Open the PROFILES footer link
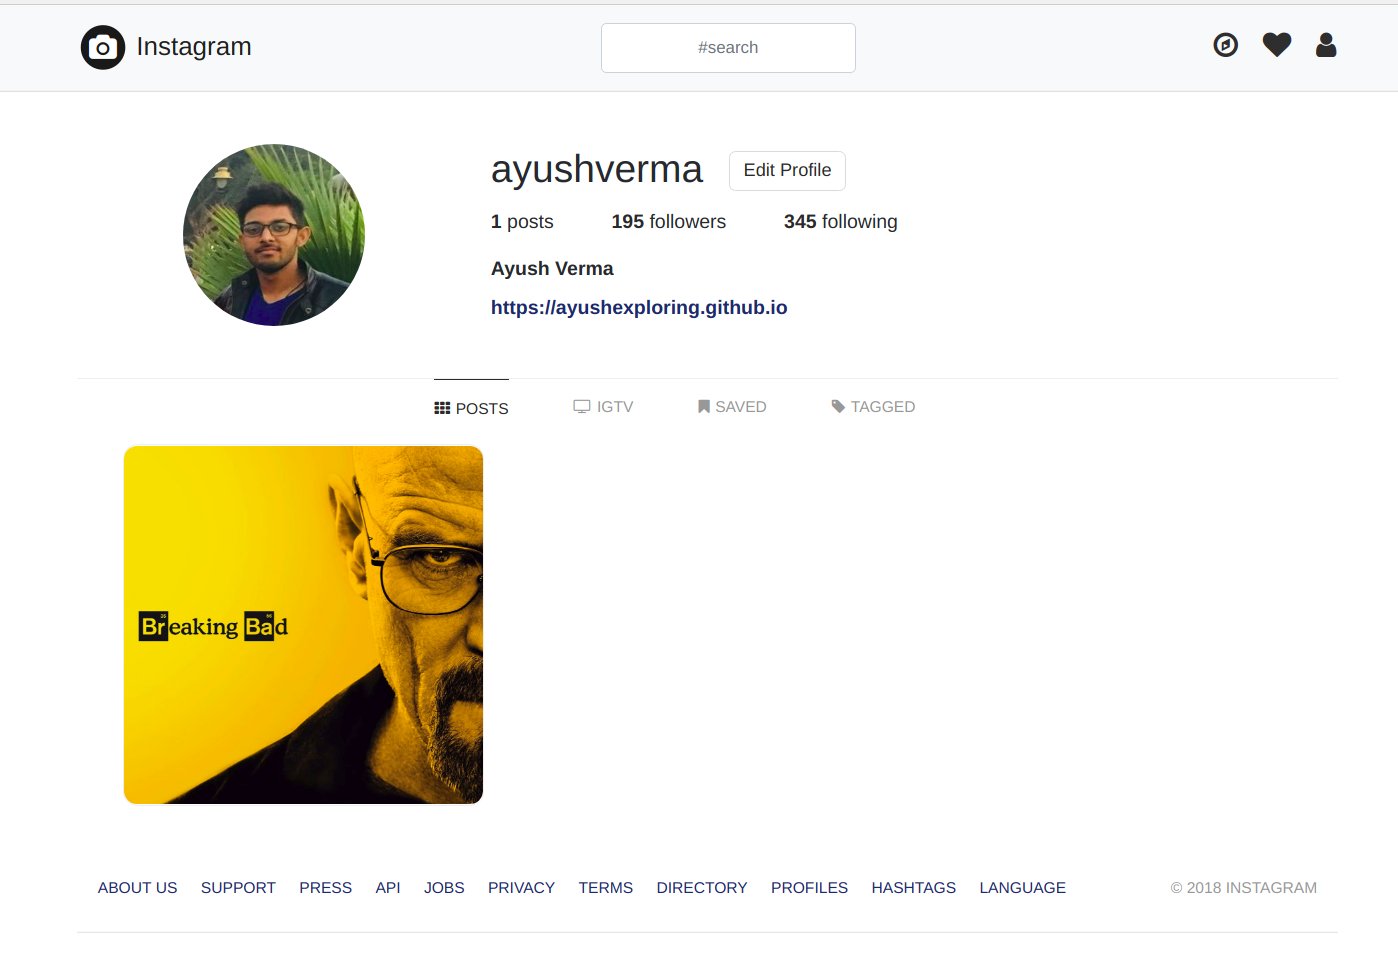Screen dimensions: 1398x957 [x=809, y=888]
